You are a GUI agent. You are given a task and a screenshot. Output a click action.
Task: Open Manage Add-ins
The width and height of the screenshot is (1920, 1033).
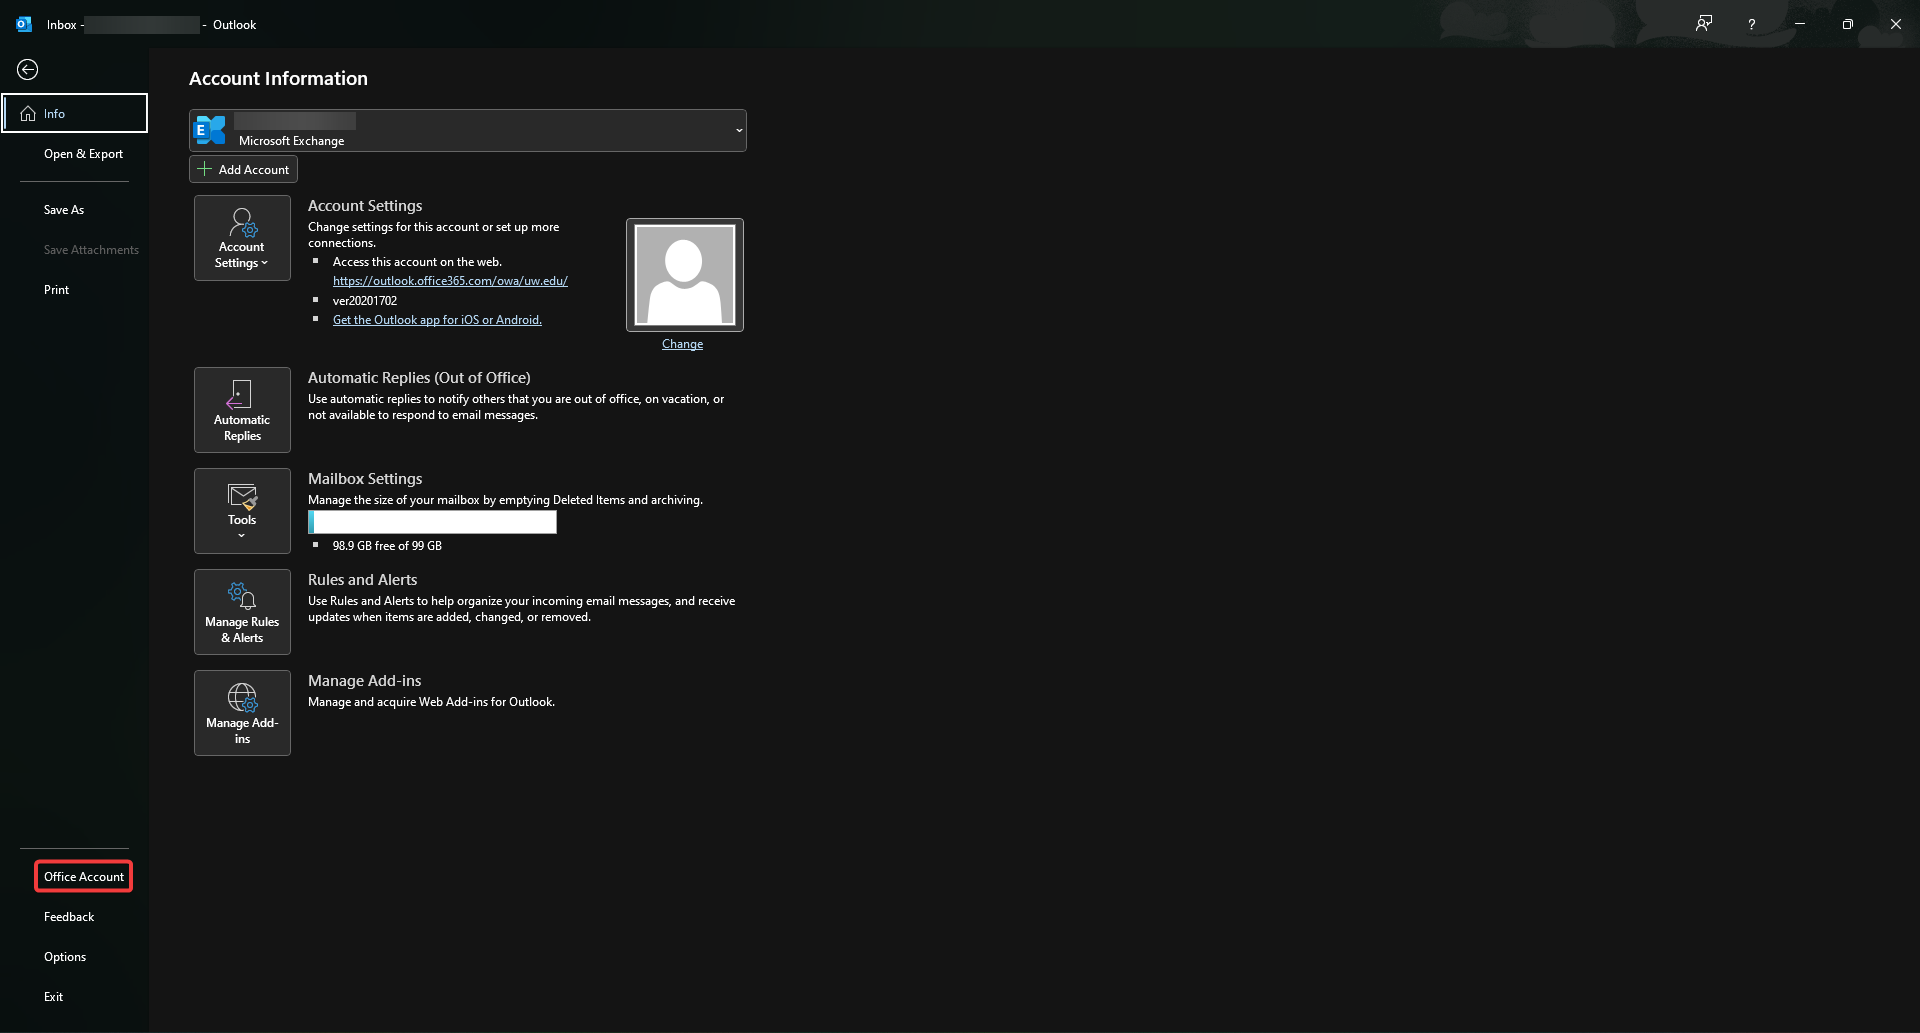point(242,713)
